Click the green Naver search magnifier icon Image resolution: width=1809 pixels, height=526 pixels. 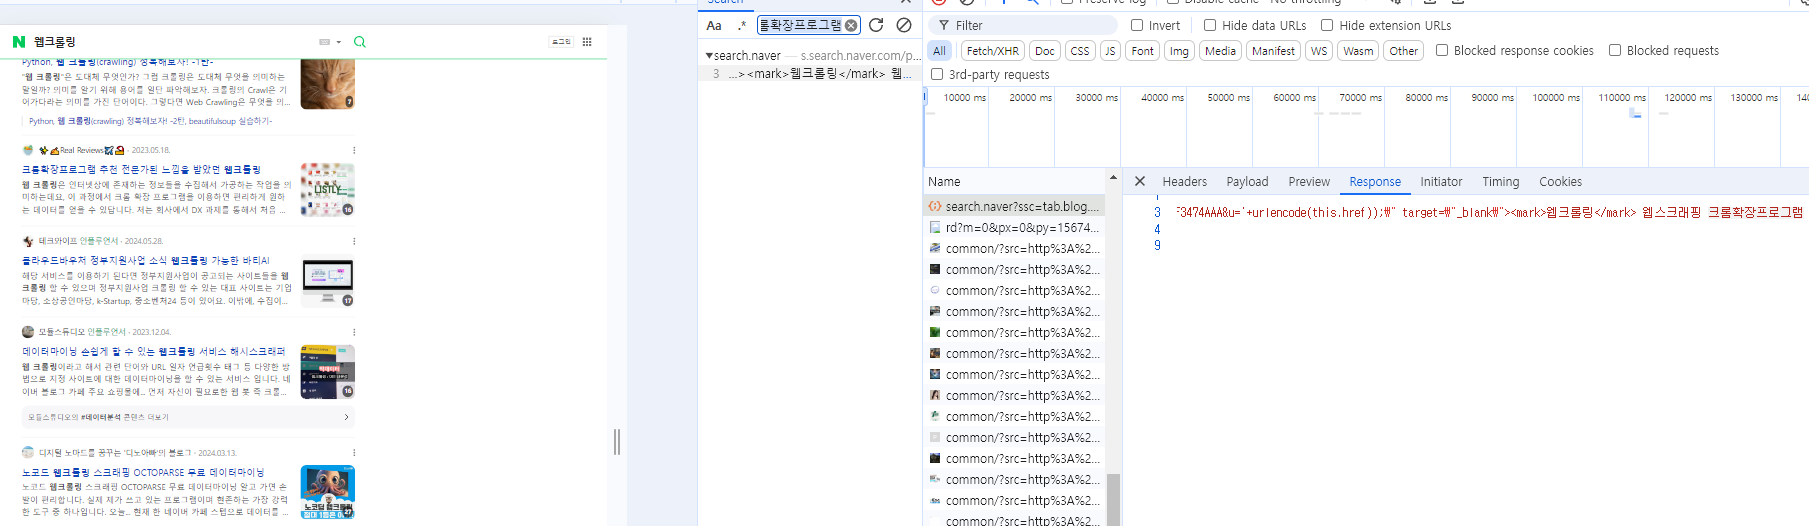[360, 42]
